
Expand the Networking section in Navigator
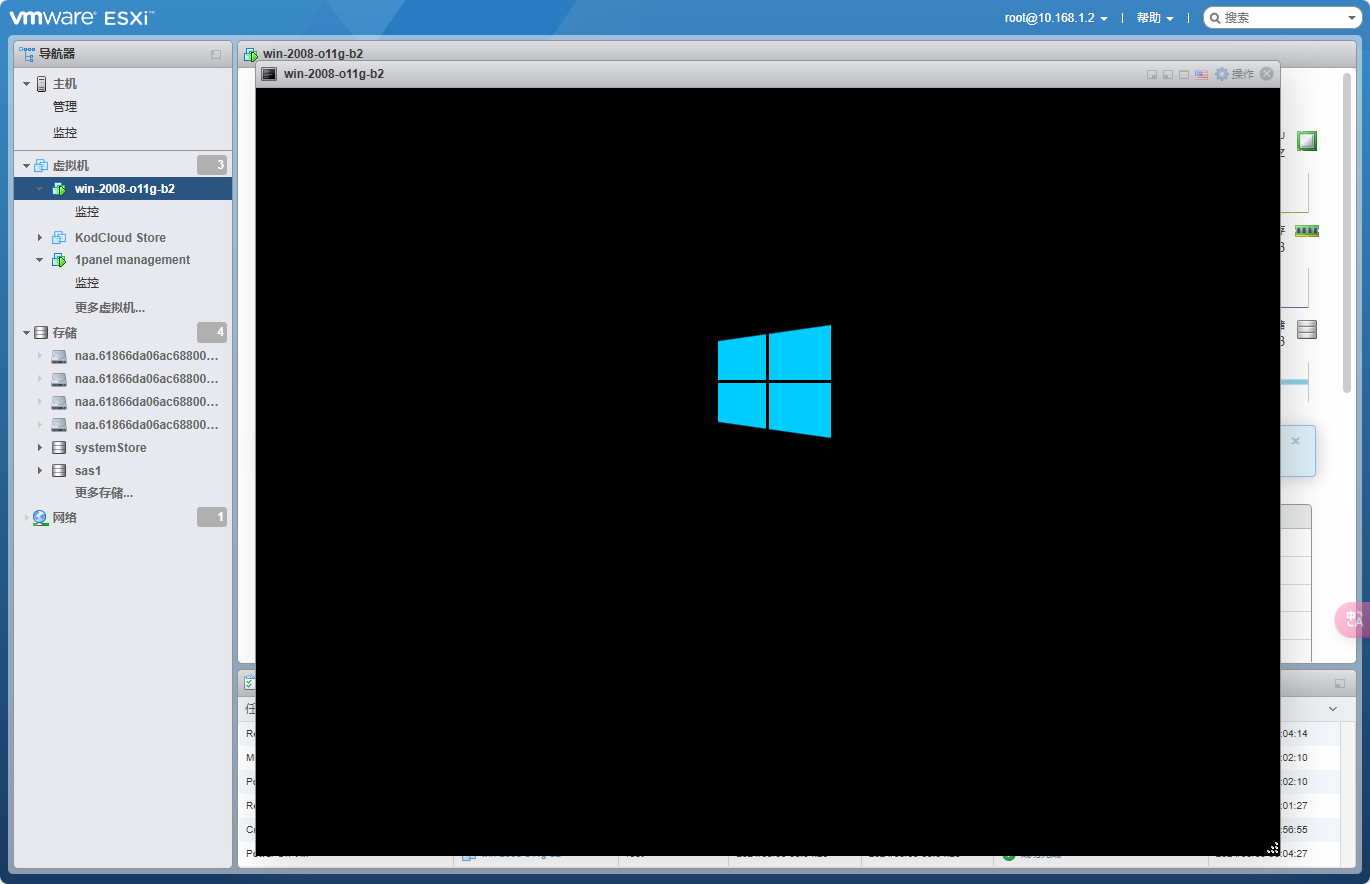point(26,518)
